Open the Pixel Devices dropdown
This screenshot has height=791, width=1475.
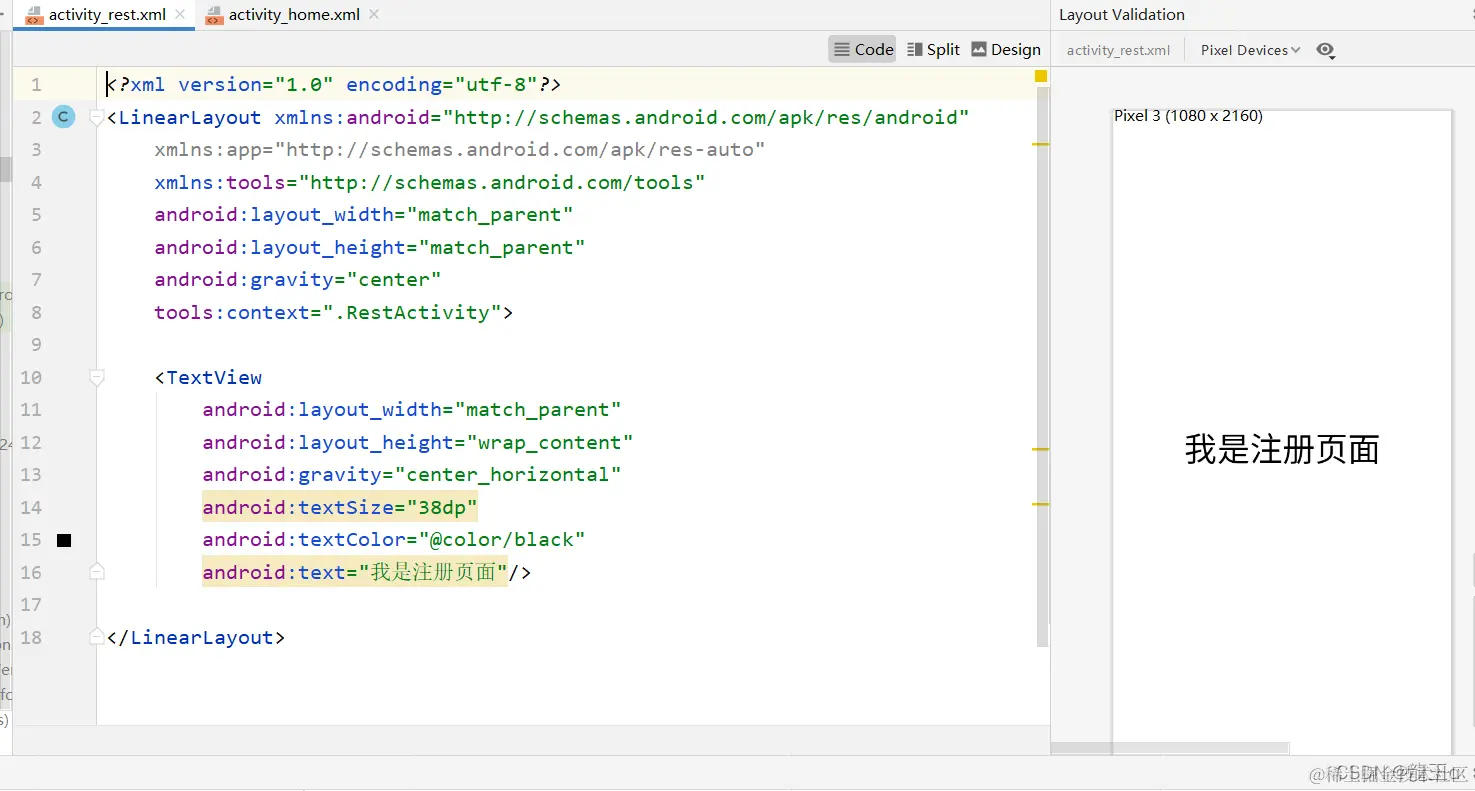pyautogui.click(x=1250, y=50)
